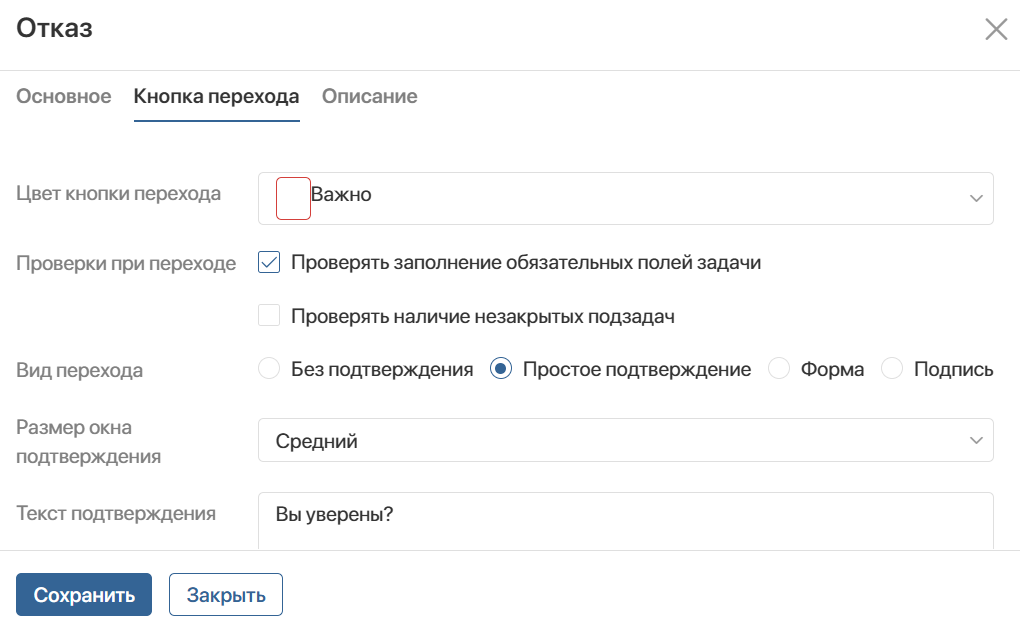The height and width of the screenshot is (623, 1020).
Task: Click the red-outlined color swatch next to Важно
Action: click(293, 198)
